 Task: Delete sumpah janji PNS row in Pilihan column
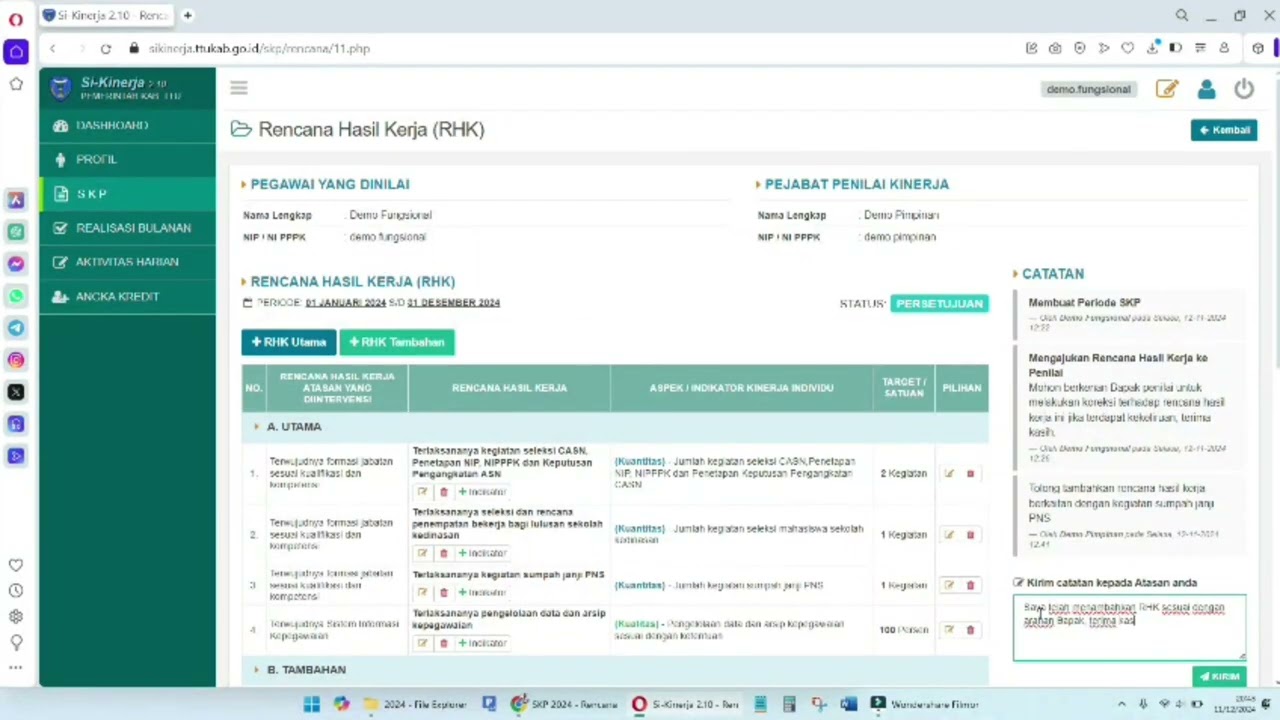tap(970, 585)
